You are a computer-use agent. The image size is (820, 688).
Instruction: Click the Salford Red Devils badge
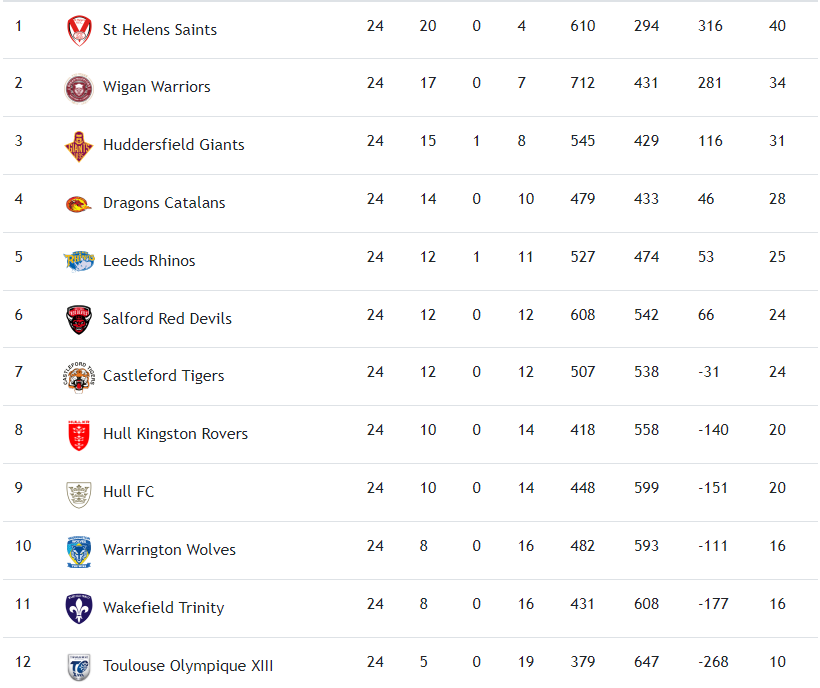[x=78, y=319]
